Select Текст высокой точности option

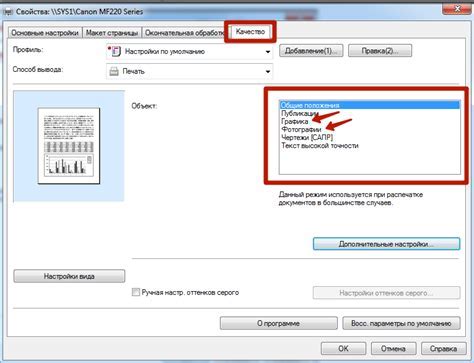coord(370,145)
